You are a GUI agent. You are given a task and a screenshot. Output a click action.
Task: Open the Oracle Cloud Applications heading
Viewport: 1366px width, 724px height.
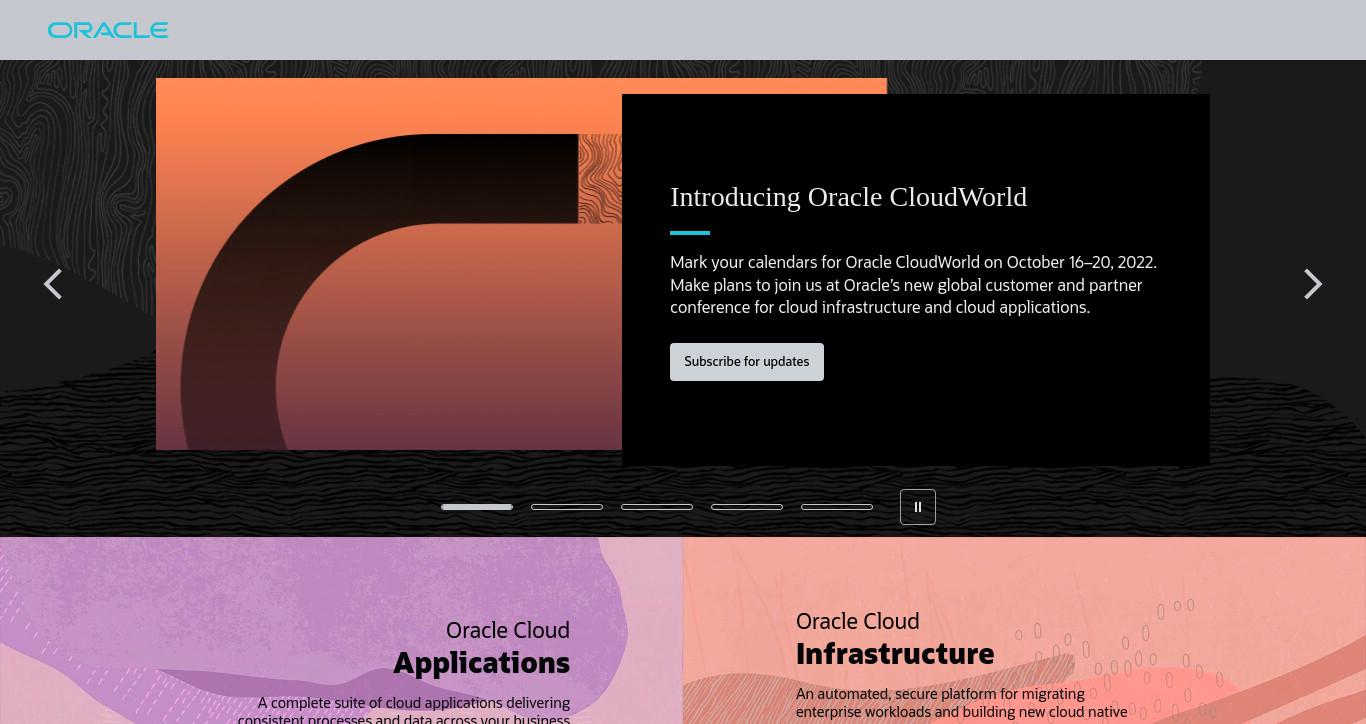482,648
